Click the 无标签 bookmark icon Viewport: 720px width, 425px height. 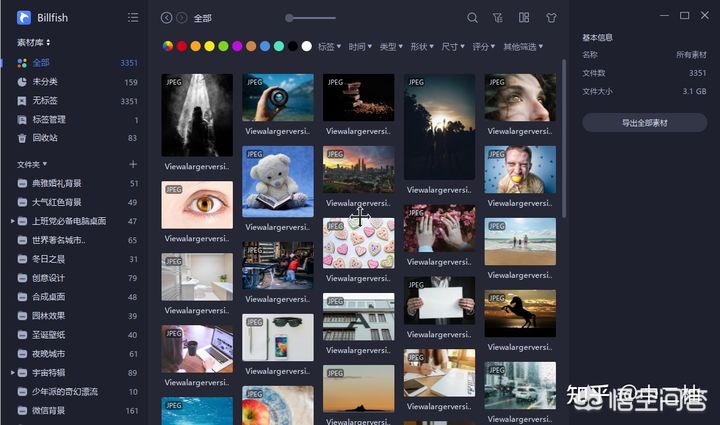[x=22, y=101]
